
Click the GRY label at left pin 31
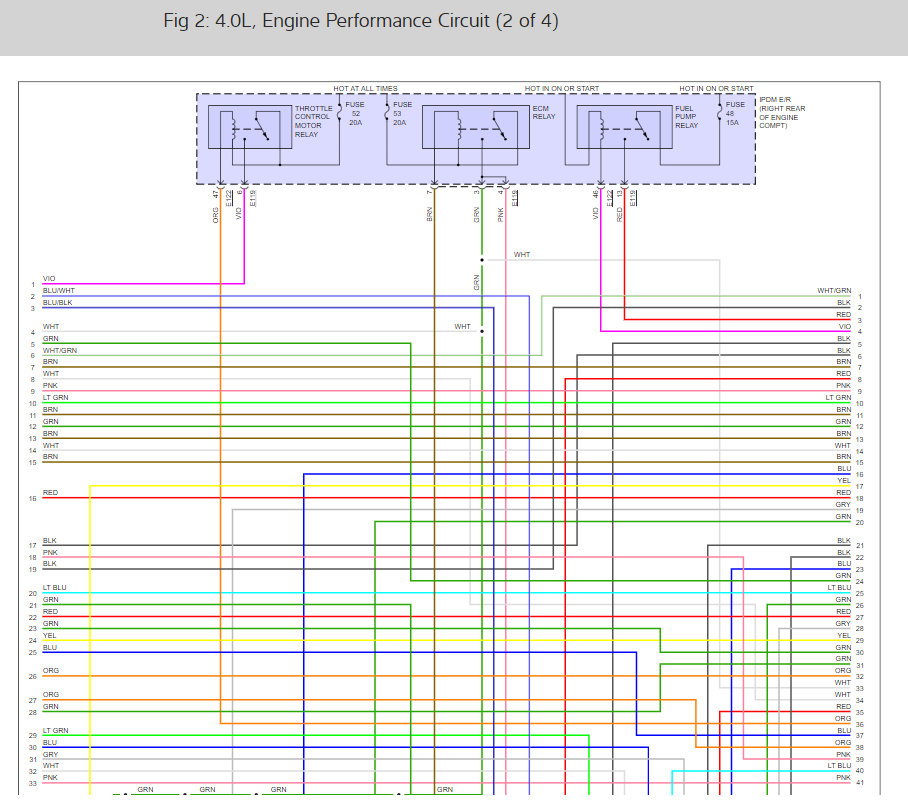click(50, 754)
